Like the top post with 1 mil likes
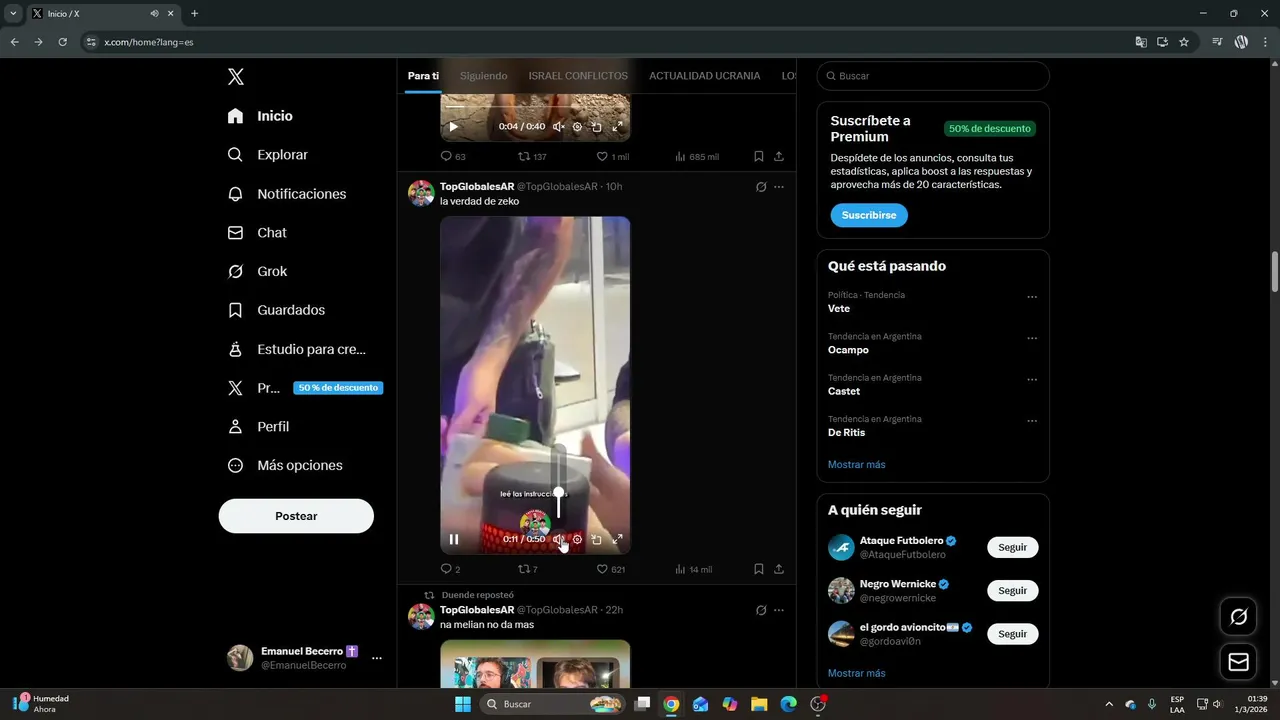The height and width of the screenshot is (720, 1280). click(612, 157)
